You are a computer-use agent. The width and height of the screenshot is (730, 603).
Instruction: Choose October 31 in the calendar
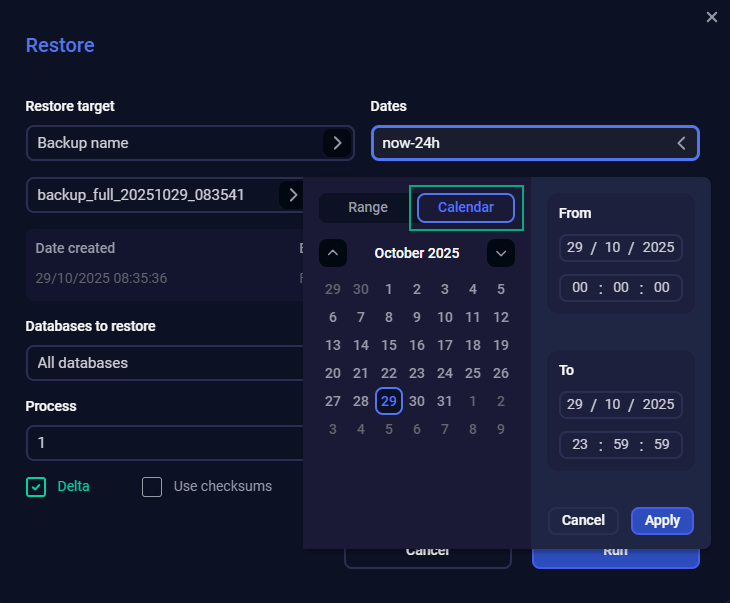(x=445, y=401)
